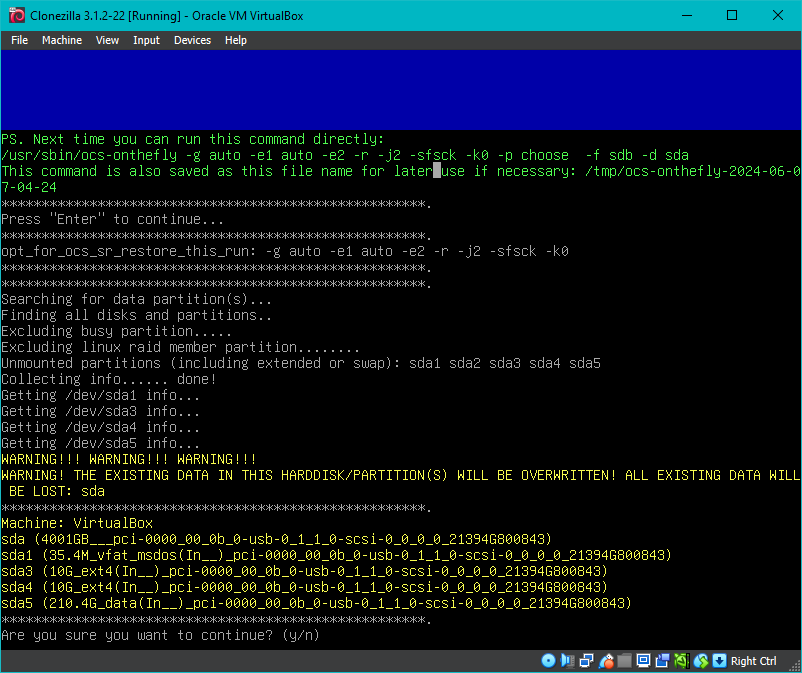Open the File menu
802x673 pixels.
(x=19, y=40)
